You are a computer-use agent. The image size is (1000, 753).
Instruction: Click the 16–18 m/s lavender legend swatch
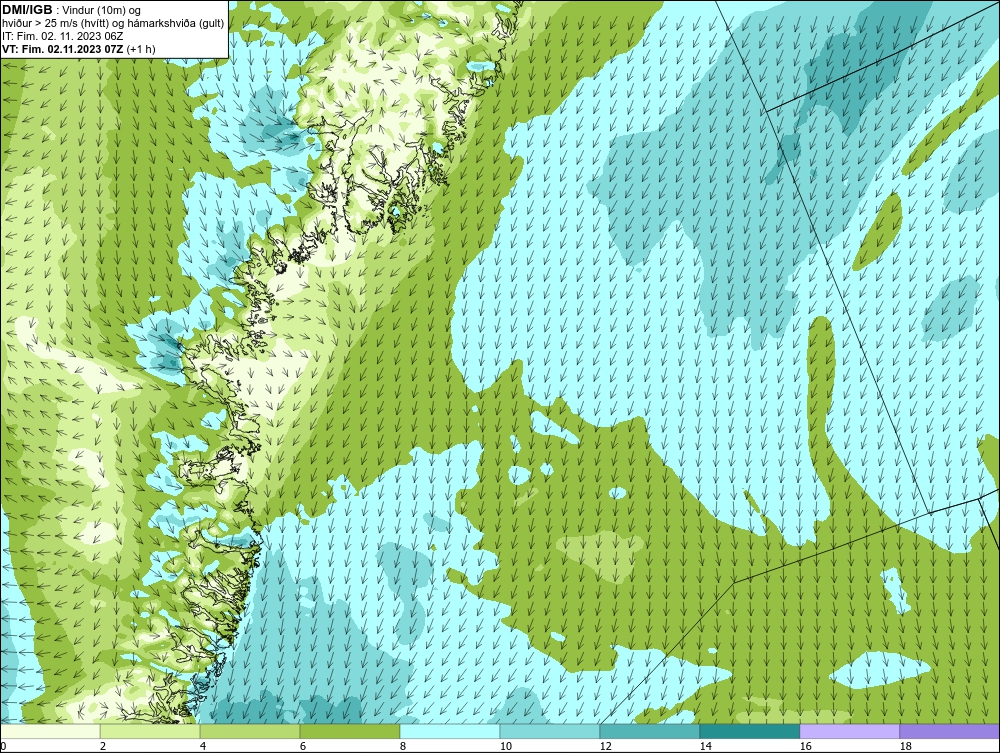(849, 731)
